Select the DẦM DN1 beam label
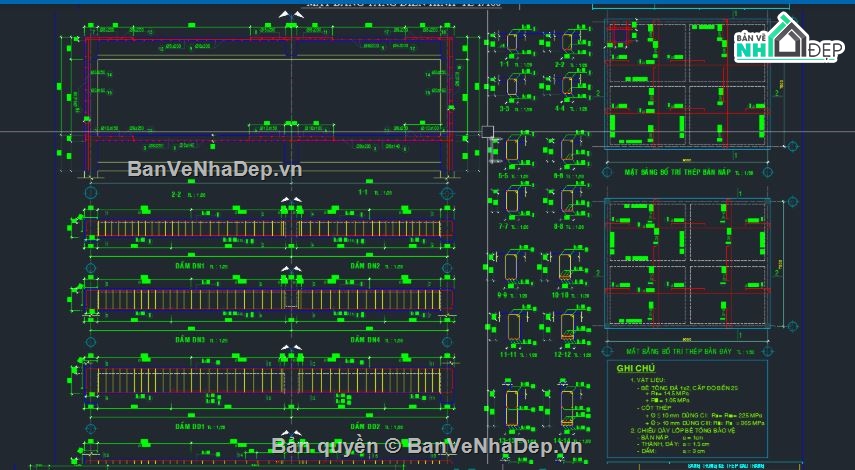855x470 pixels. (190, 266)
